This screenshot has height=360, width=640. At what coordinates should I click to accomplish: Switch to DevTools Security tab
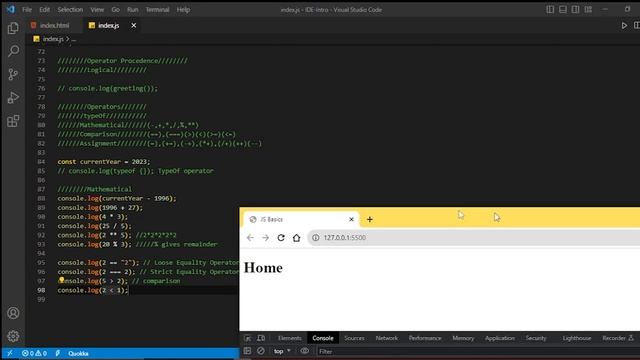[536, 338]
